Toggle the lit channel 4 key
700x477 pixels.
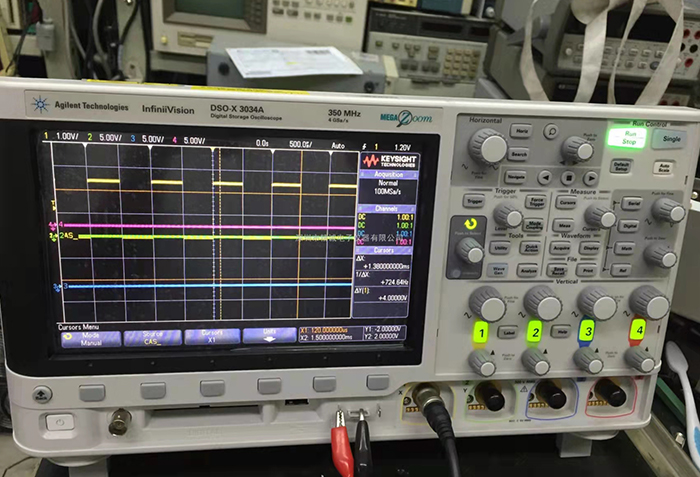point(638,331)
